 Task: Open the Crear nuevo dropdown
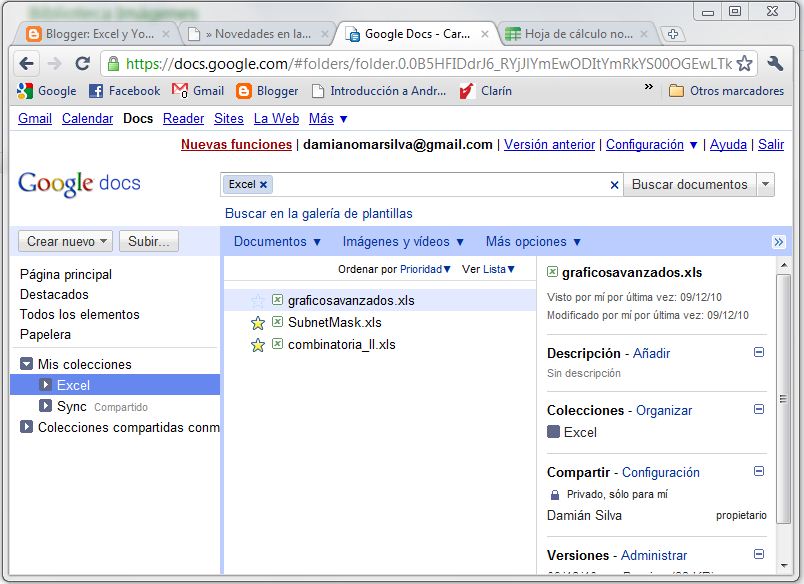point(66,241)
